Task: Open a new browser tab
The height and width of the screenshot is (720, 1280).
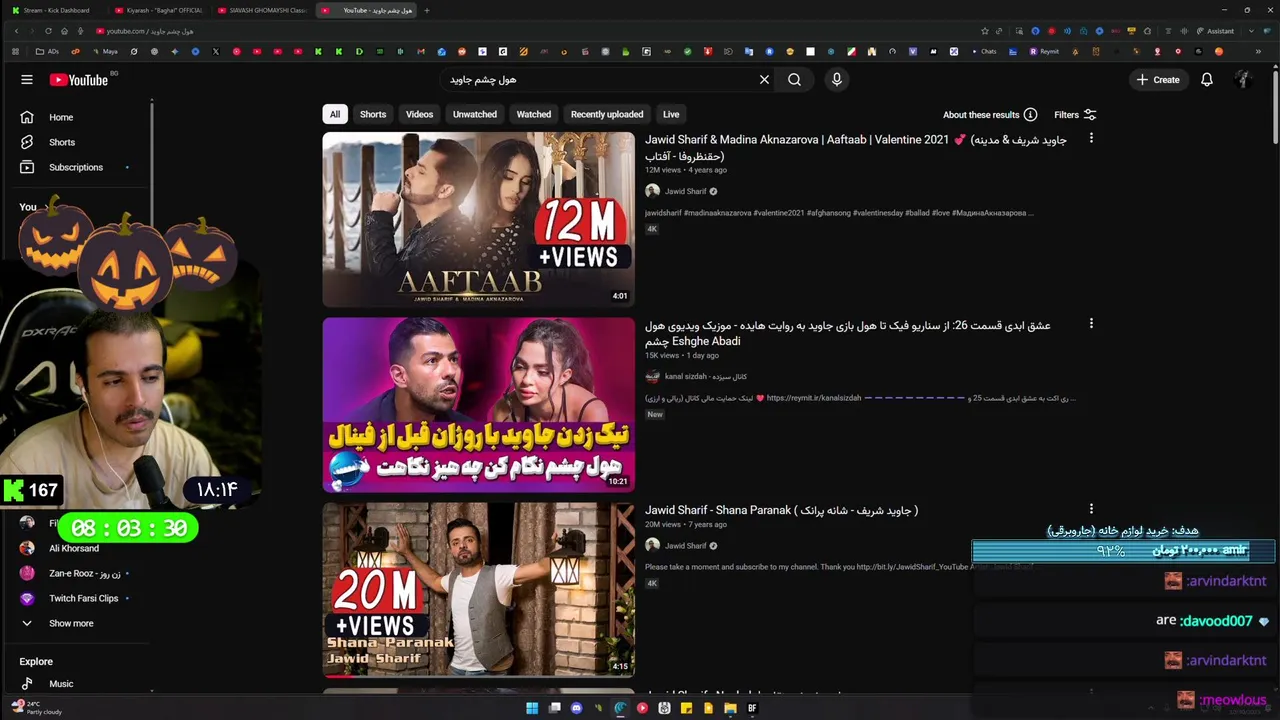Action: (x=427, y=10)
